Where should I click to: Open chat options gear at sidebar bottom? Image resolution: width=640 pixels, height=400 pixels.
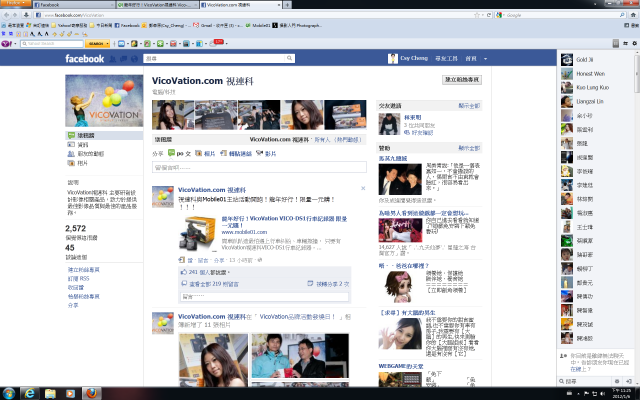[617, 381]
